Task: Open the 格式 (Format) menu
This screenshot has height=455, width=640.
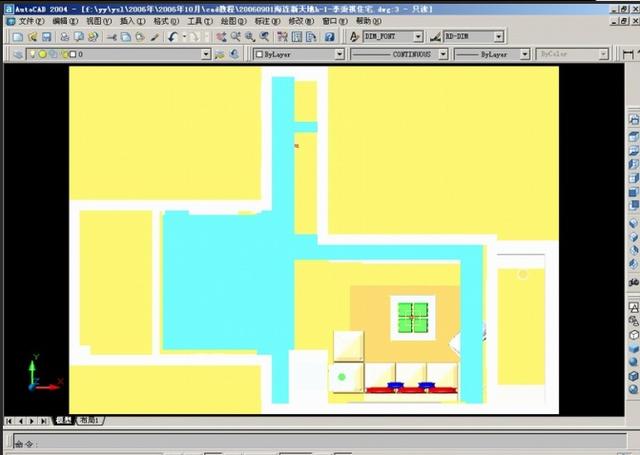Action: 166,21
